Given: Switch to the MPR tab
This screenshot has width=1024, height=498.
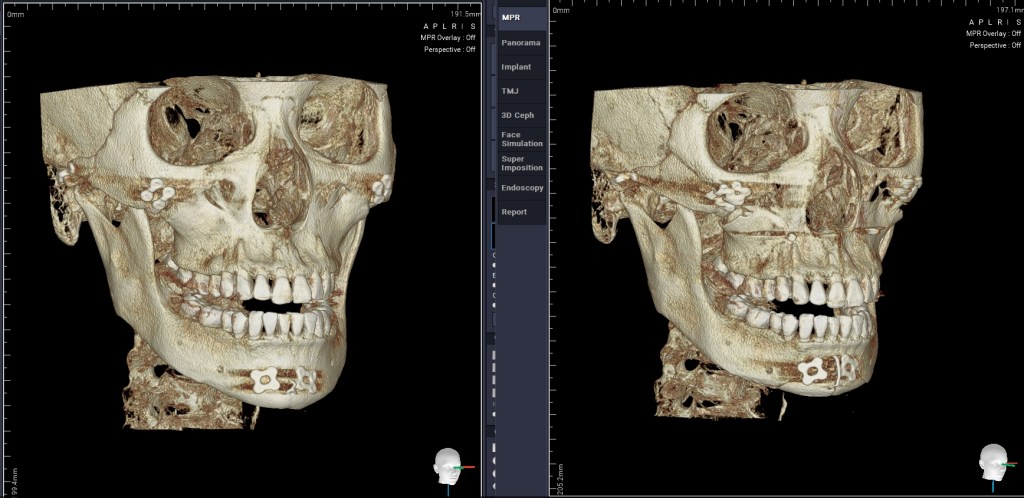Looking at the screenshot, I should pos(522,17).
